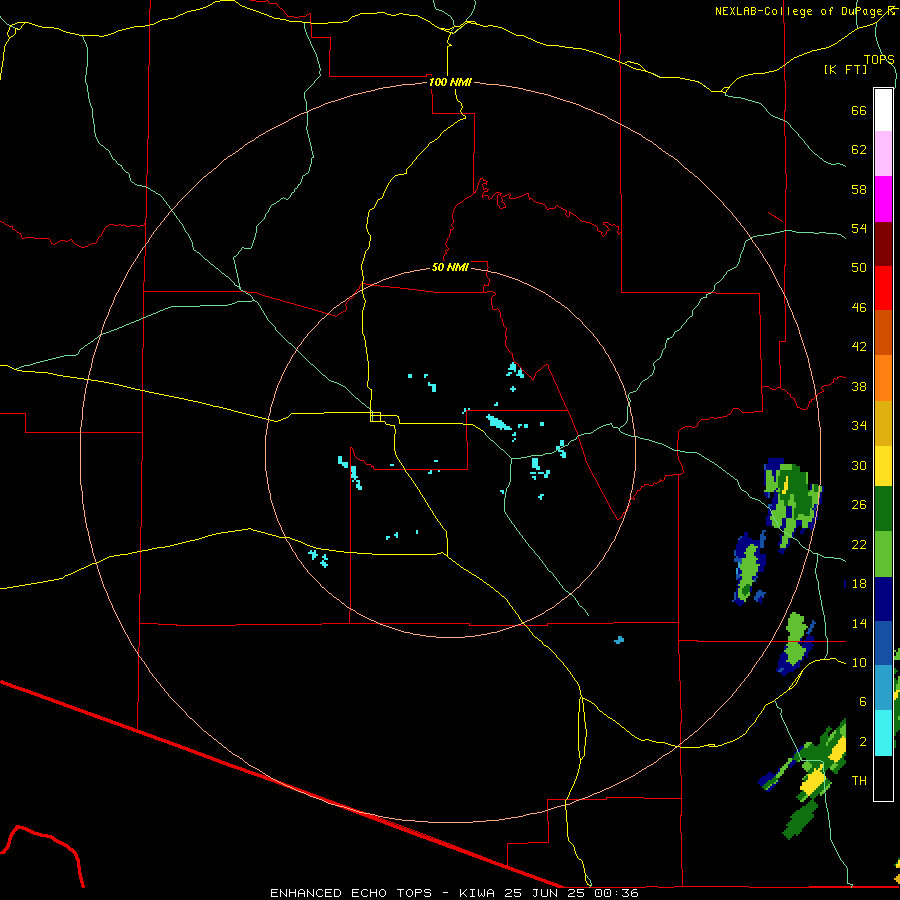
Task: Click the light pink 62 K FT legend swatch
Action: click(883, 154)
